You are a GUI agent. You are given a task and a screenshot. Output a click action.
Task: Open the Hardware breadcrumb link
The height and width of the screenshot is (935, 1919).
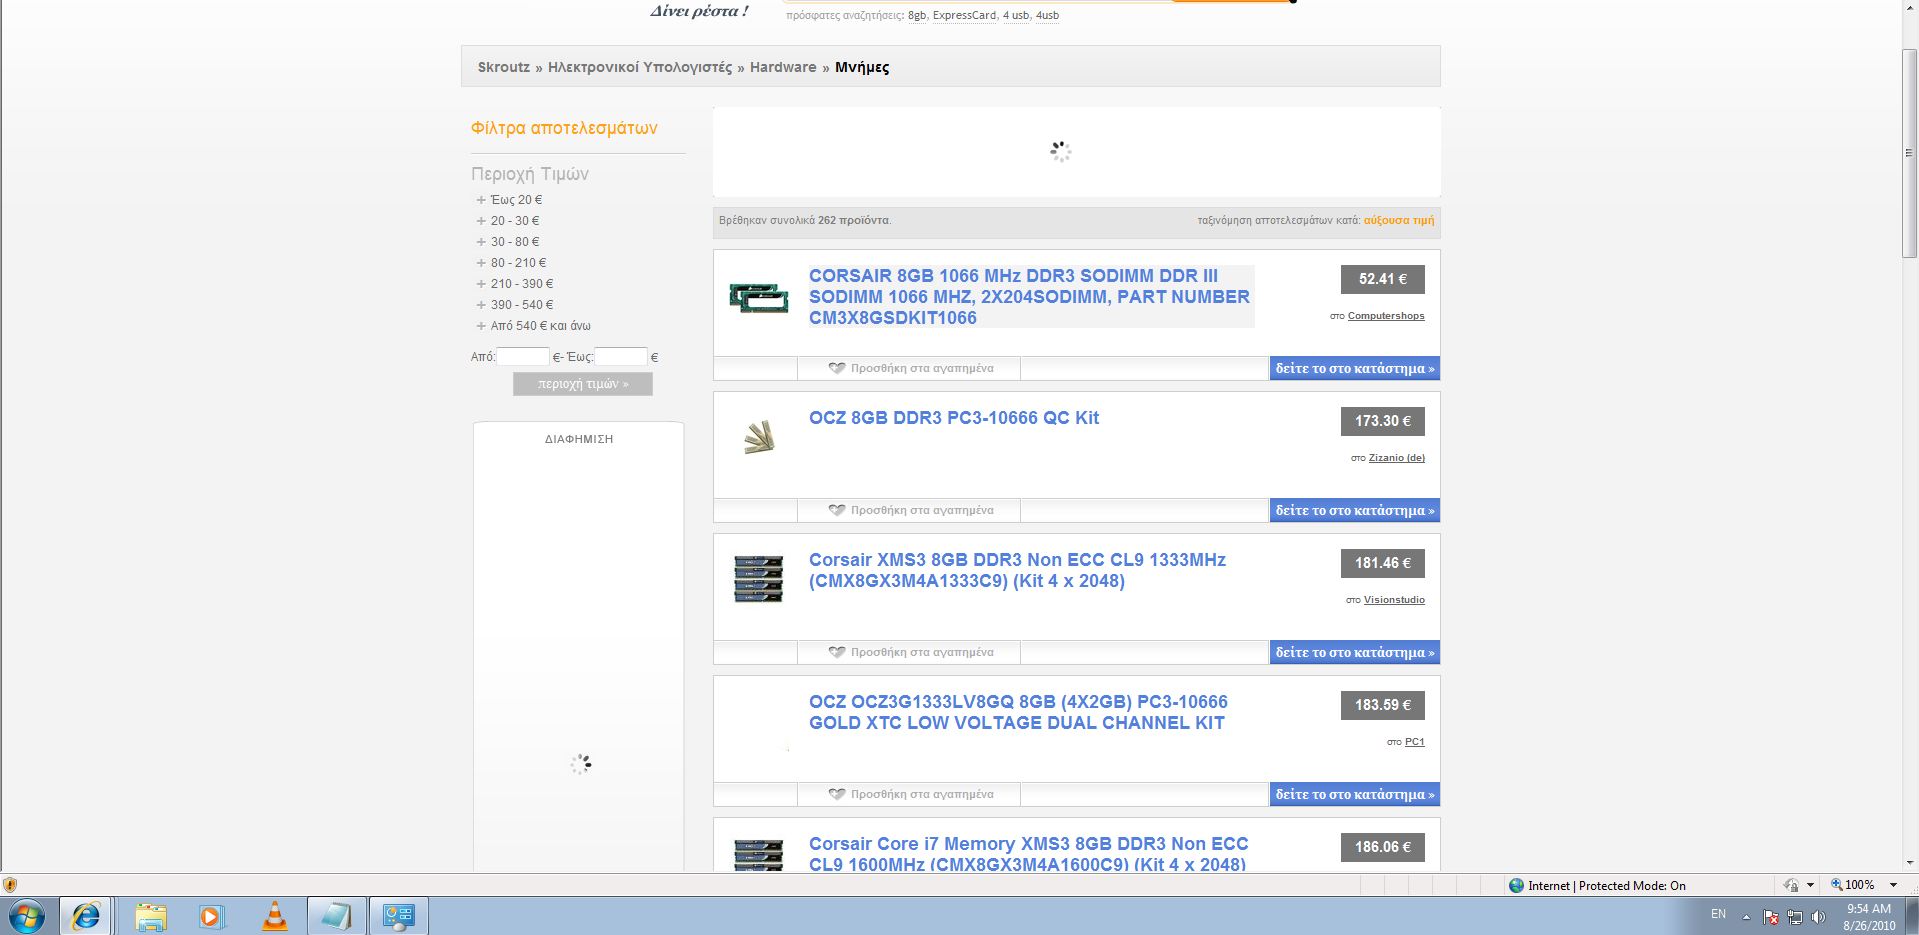[x=783, y=67]
